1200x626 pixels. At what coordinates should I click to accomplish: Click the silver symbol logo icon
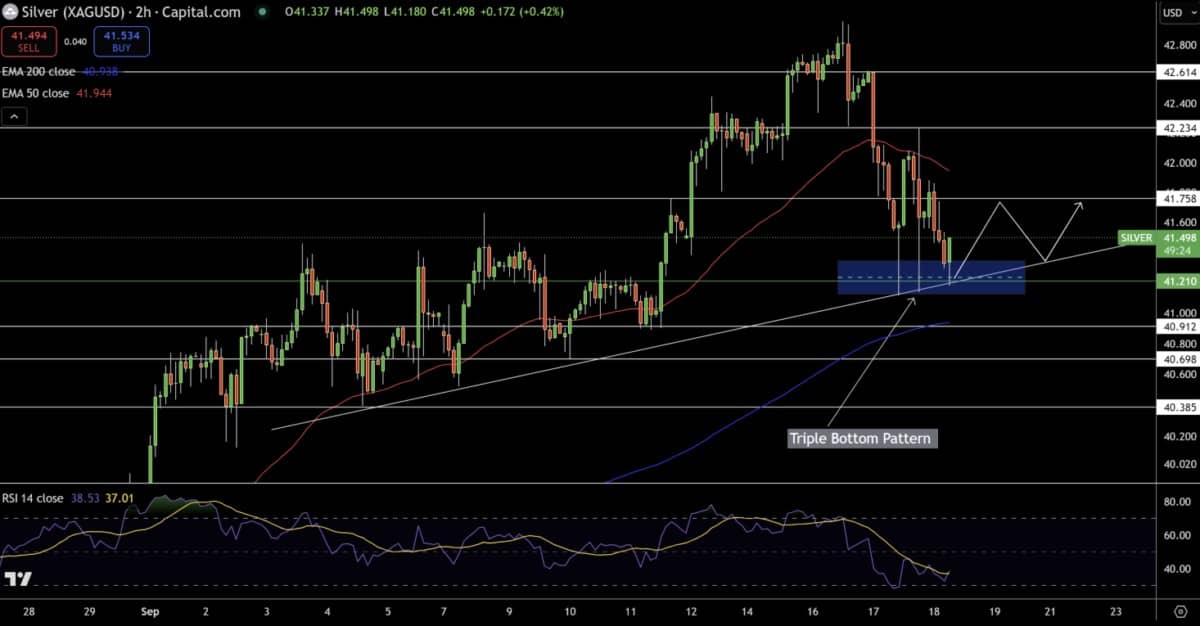pos(11,12)
